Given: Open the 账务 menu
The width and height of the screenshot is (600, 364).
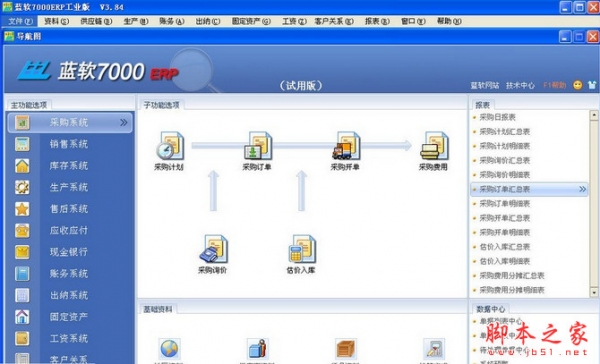Looking at the screenshot, I should pyautogui.click(x=171, y=21).
